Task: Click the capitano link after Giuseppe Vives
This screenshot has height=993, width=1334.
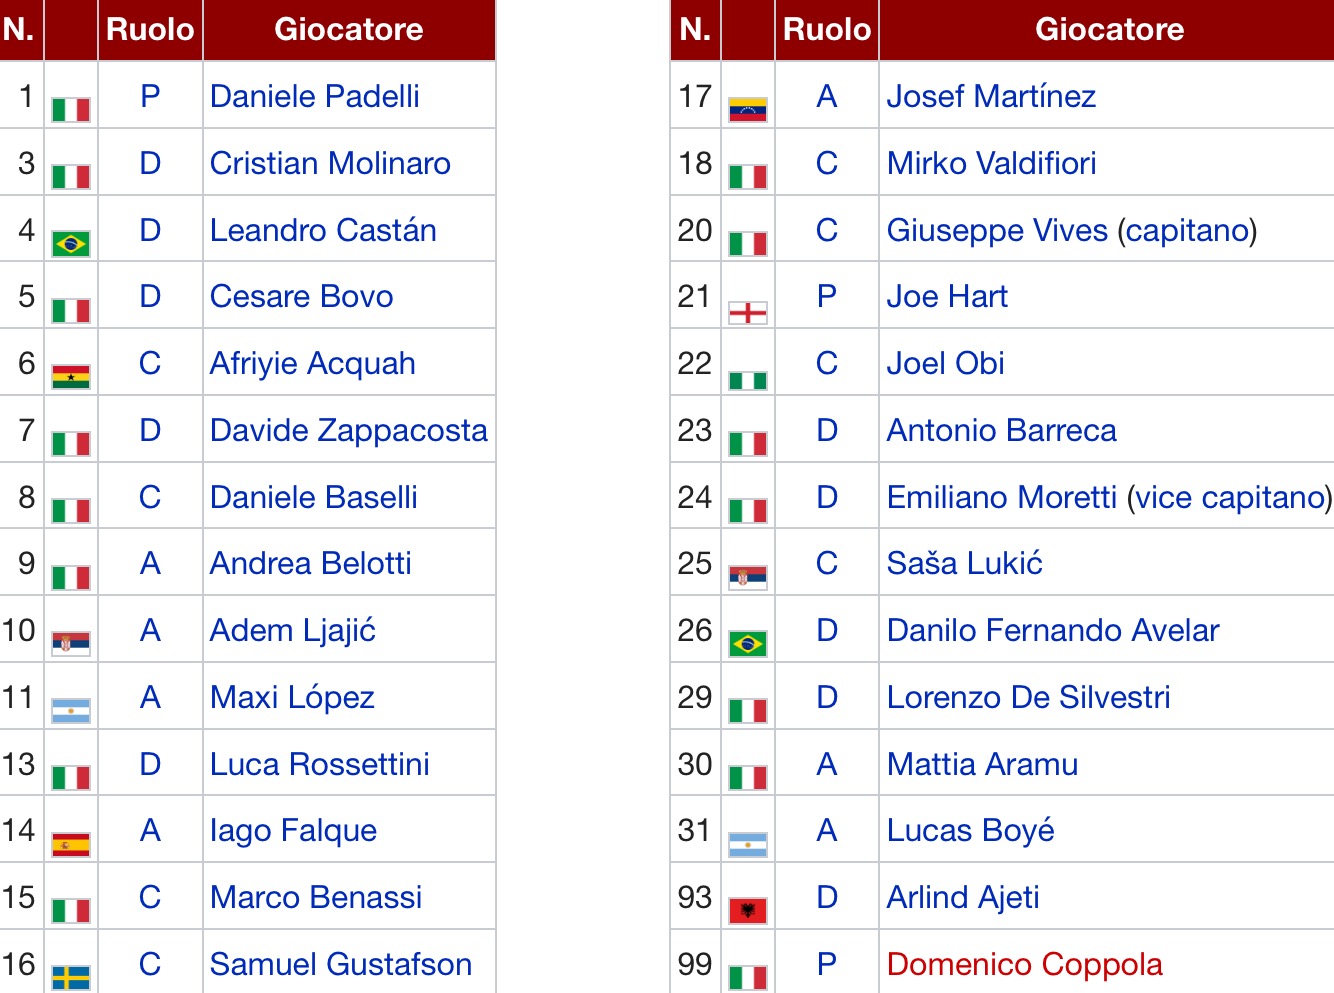Action: pyautogui.click(x=1186, y=230)
